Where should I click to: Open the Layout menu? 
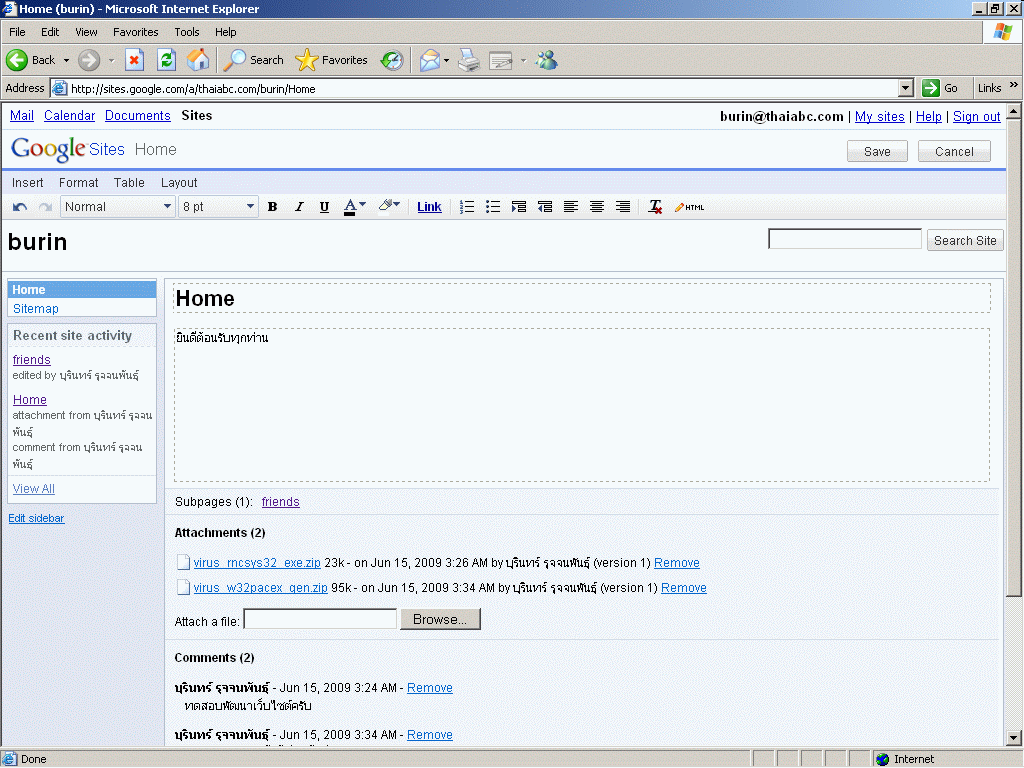click(x=179, y=183)
